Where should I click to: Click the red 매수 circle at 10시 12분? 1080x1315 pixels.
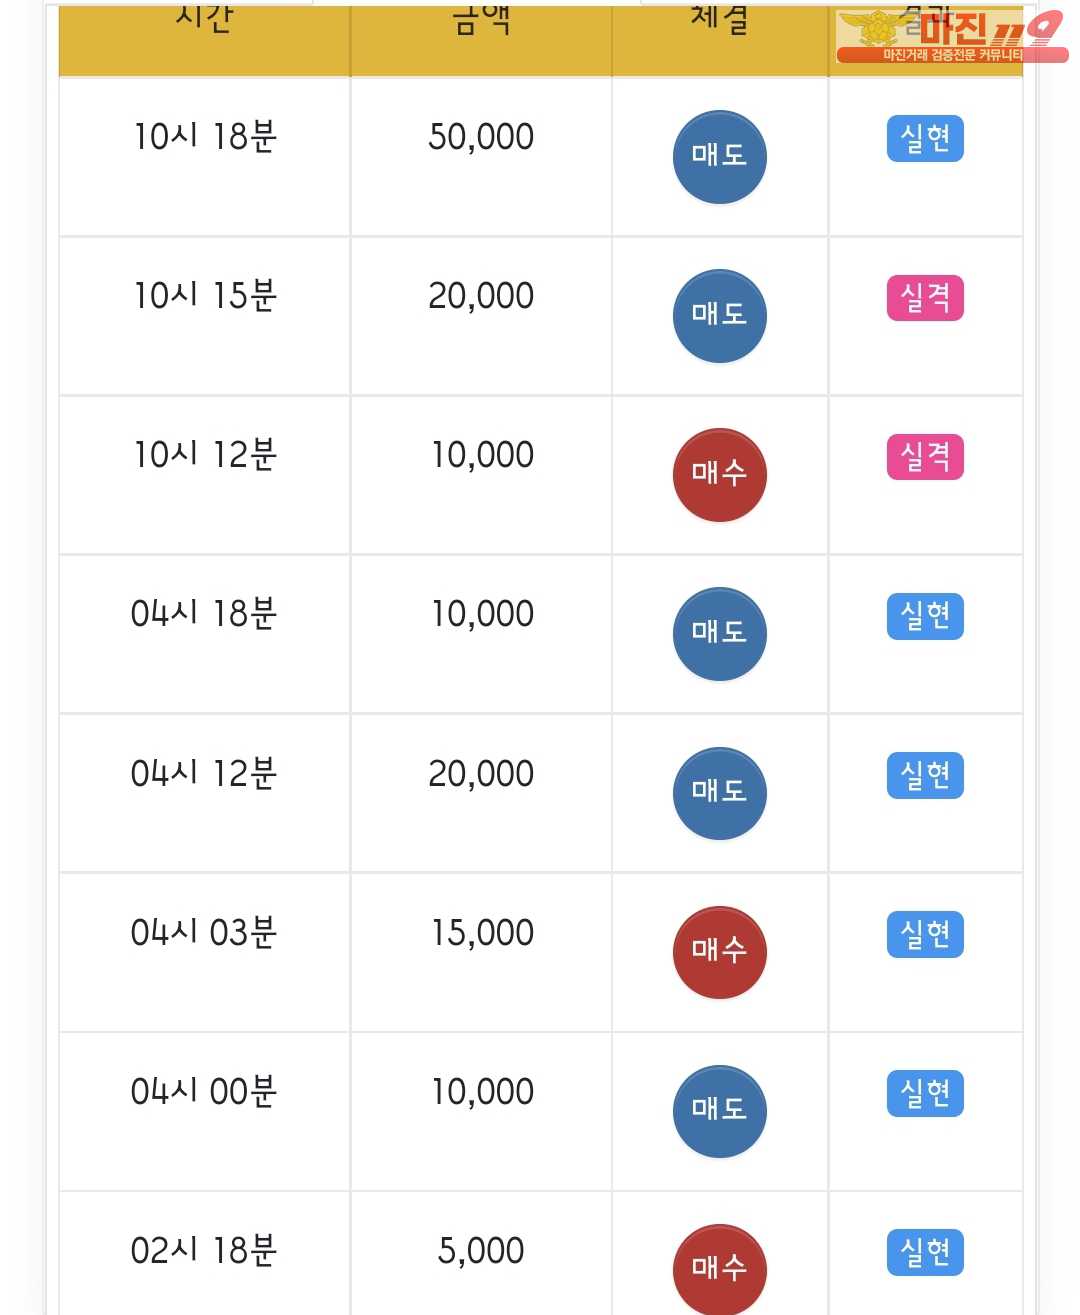click(720, 475)
